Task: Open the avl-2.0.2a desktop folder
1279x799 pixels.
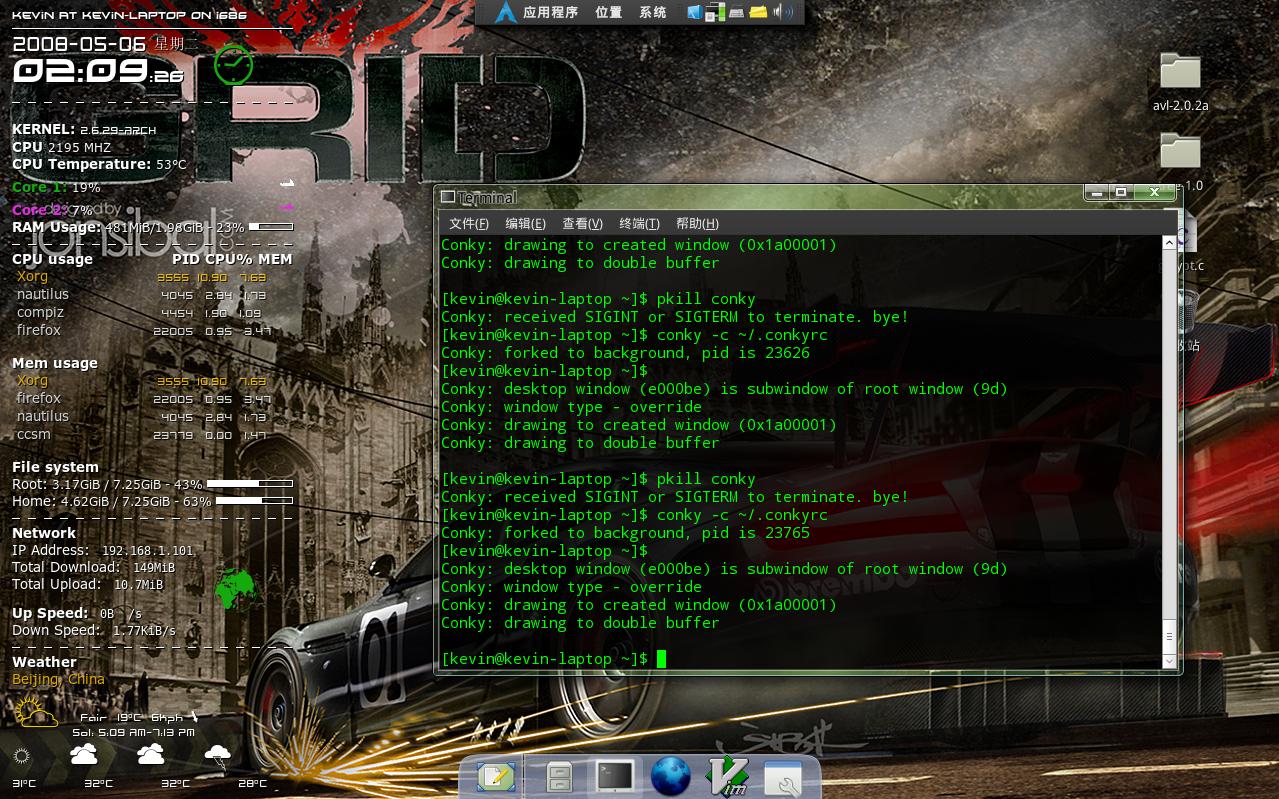Action: pos(1180,83)
